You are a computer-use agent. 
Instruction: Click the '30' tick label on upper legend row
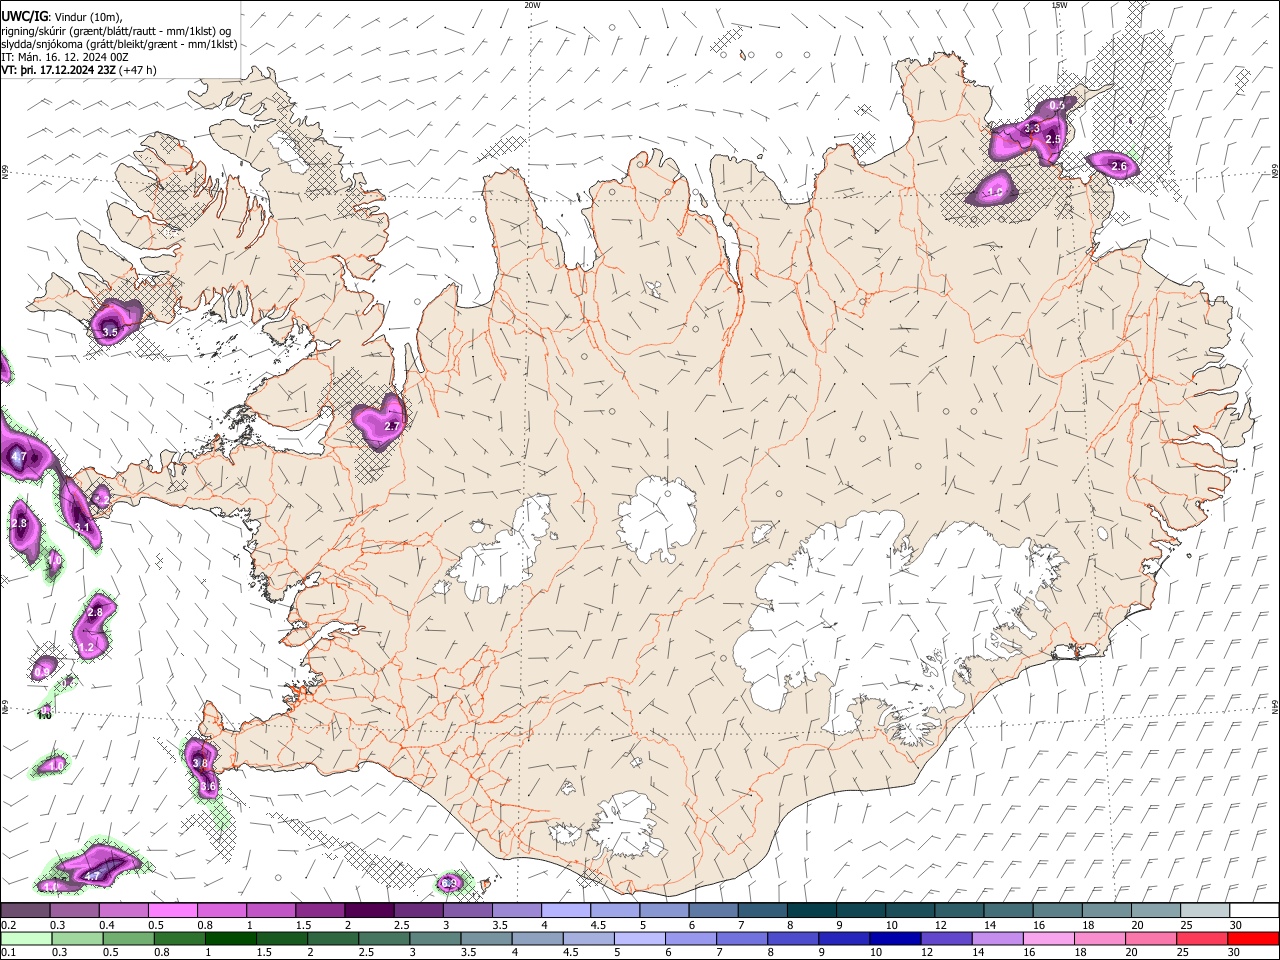click(1236, 925)
